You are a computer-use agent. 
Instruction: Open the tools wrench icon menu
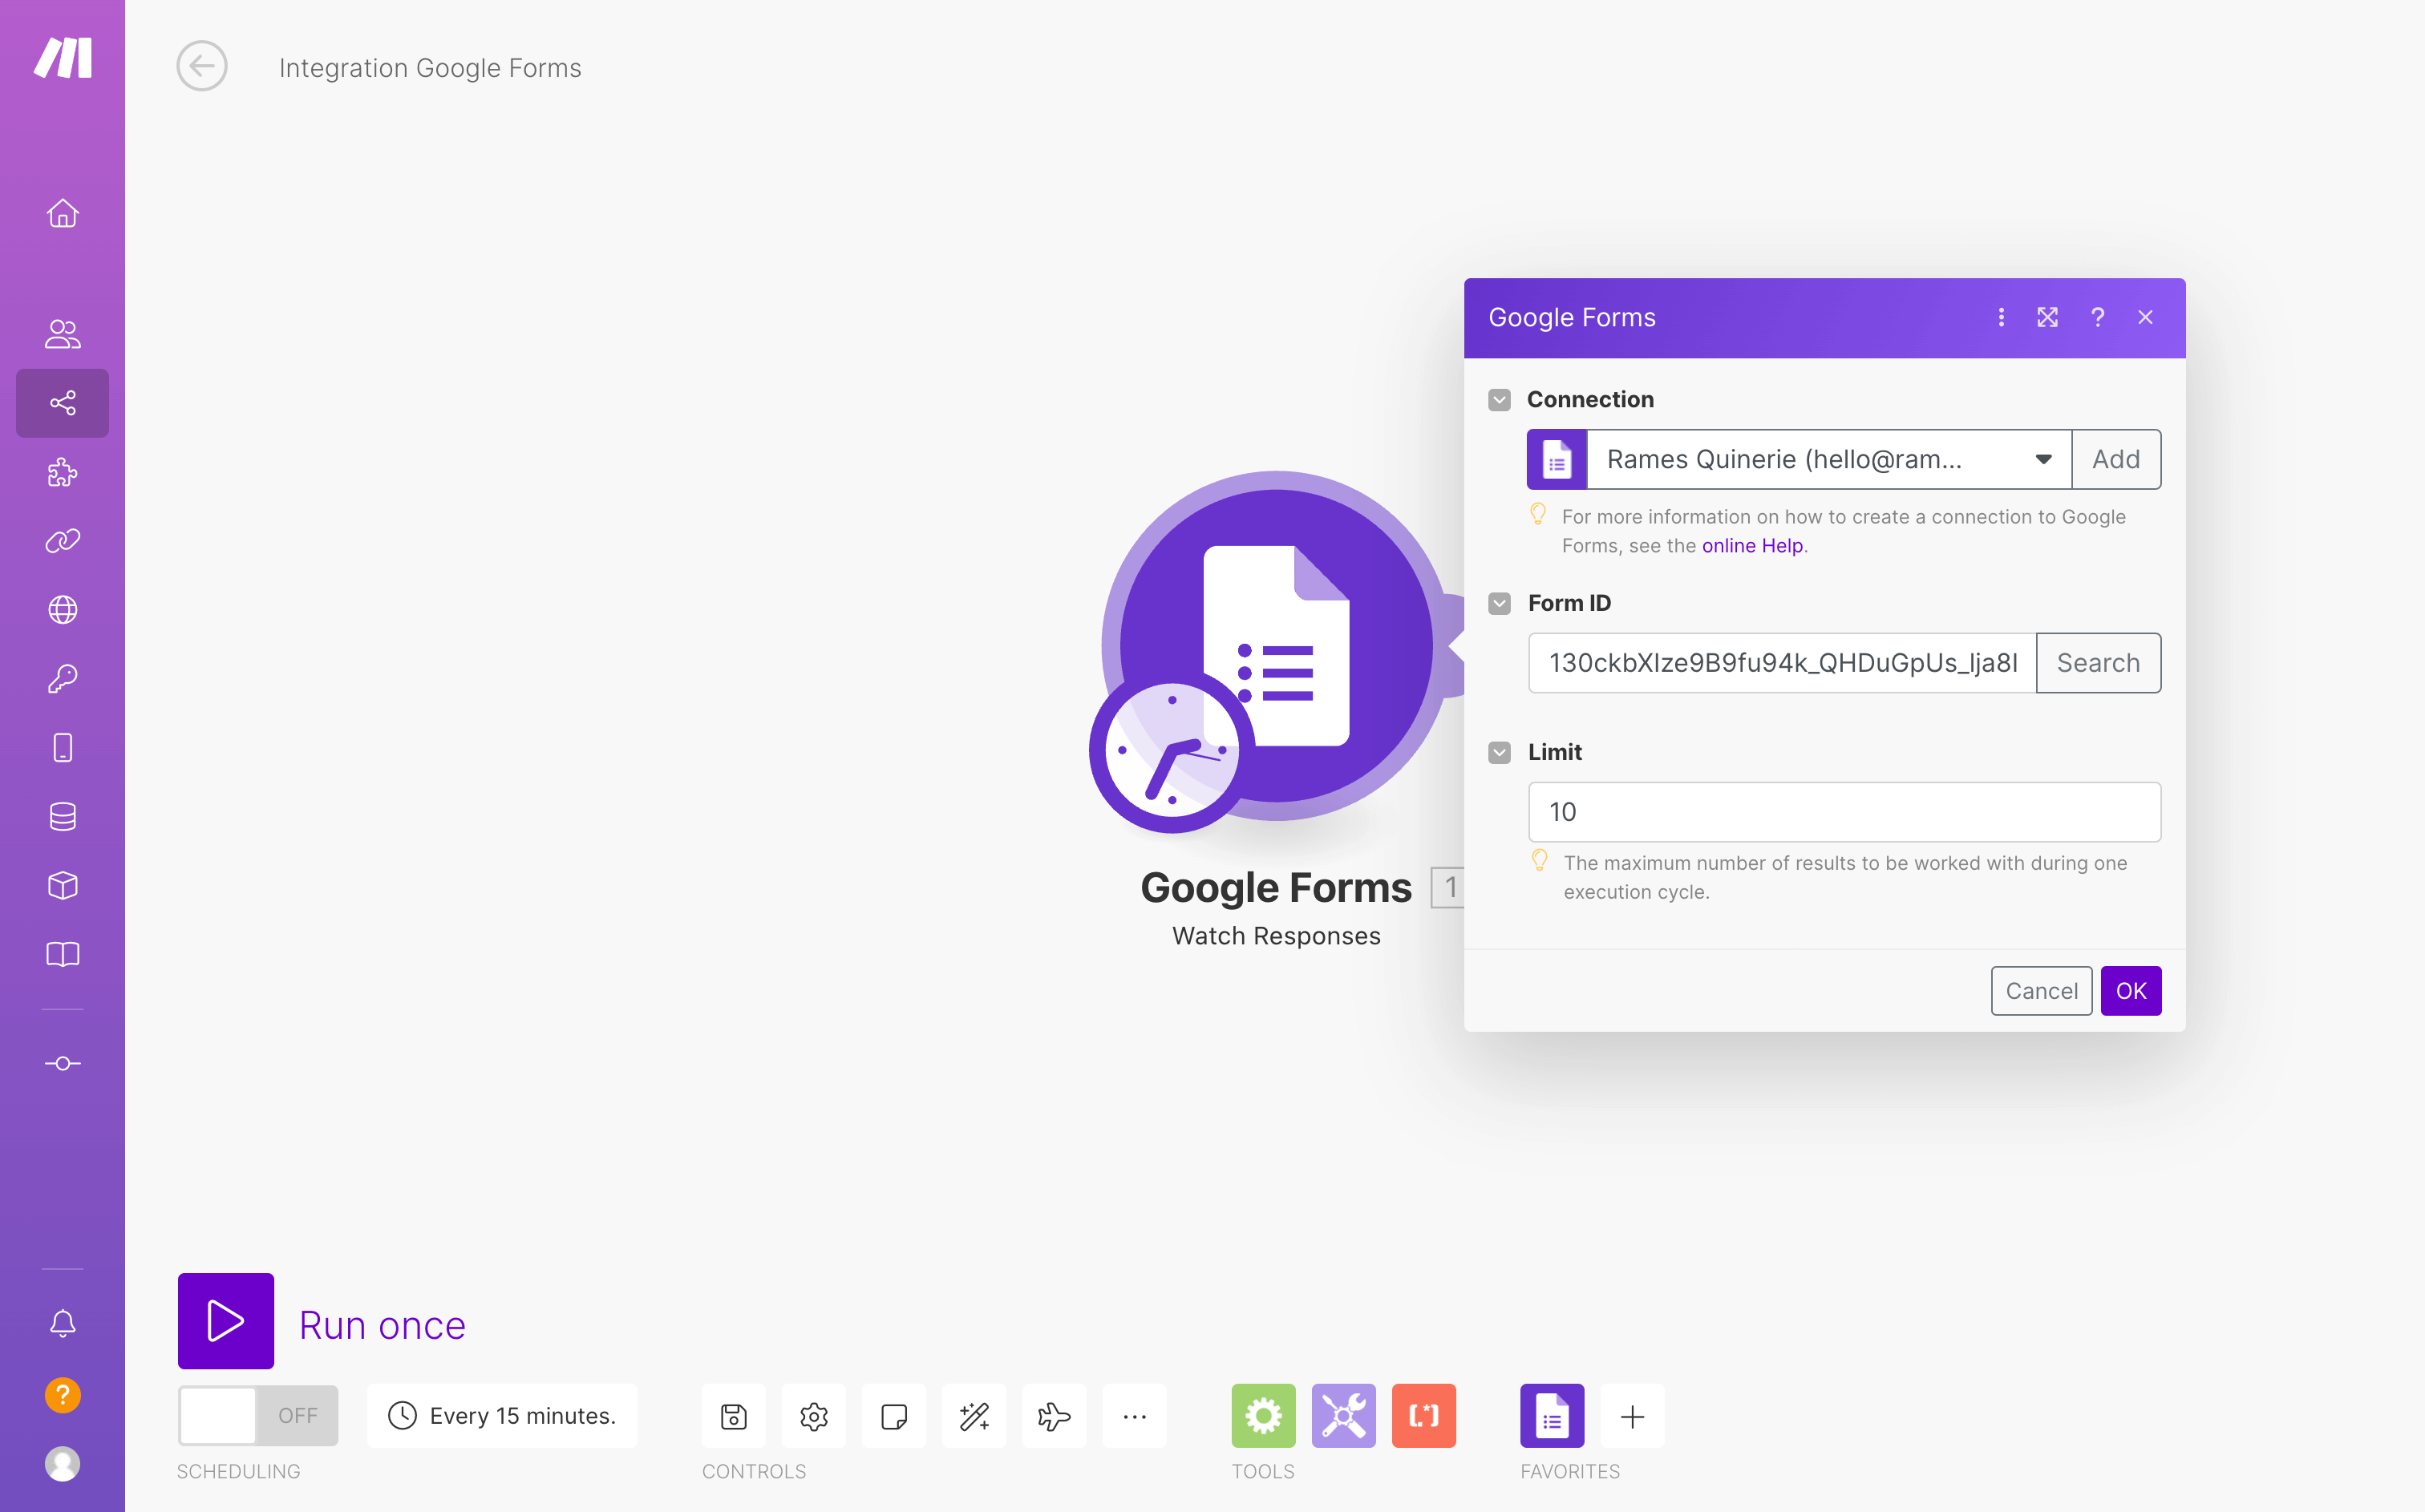point(1342,1414)
